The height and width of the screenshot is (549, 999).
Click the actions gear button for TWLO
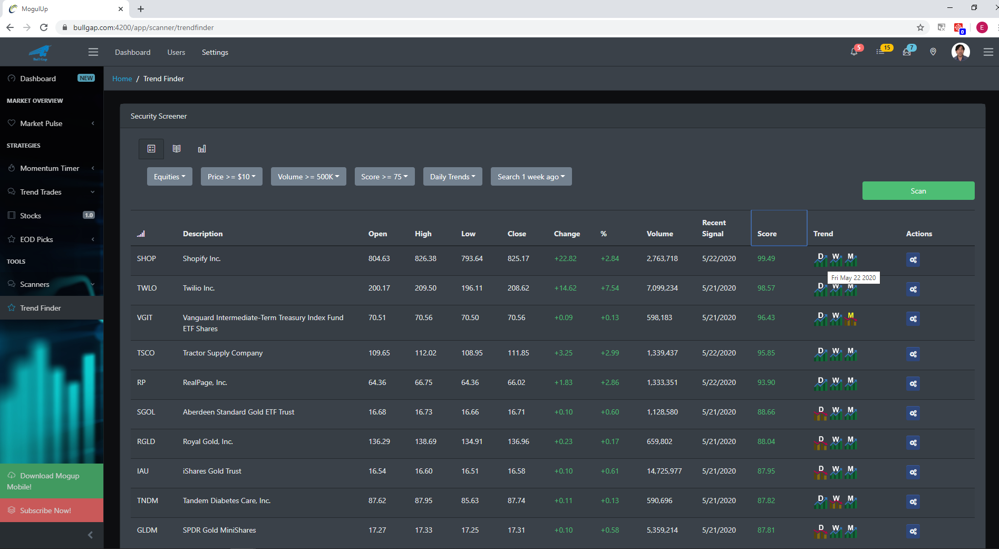[x=913, y=289]
